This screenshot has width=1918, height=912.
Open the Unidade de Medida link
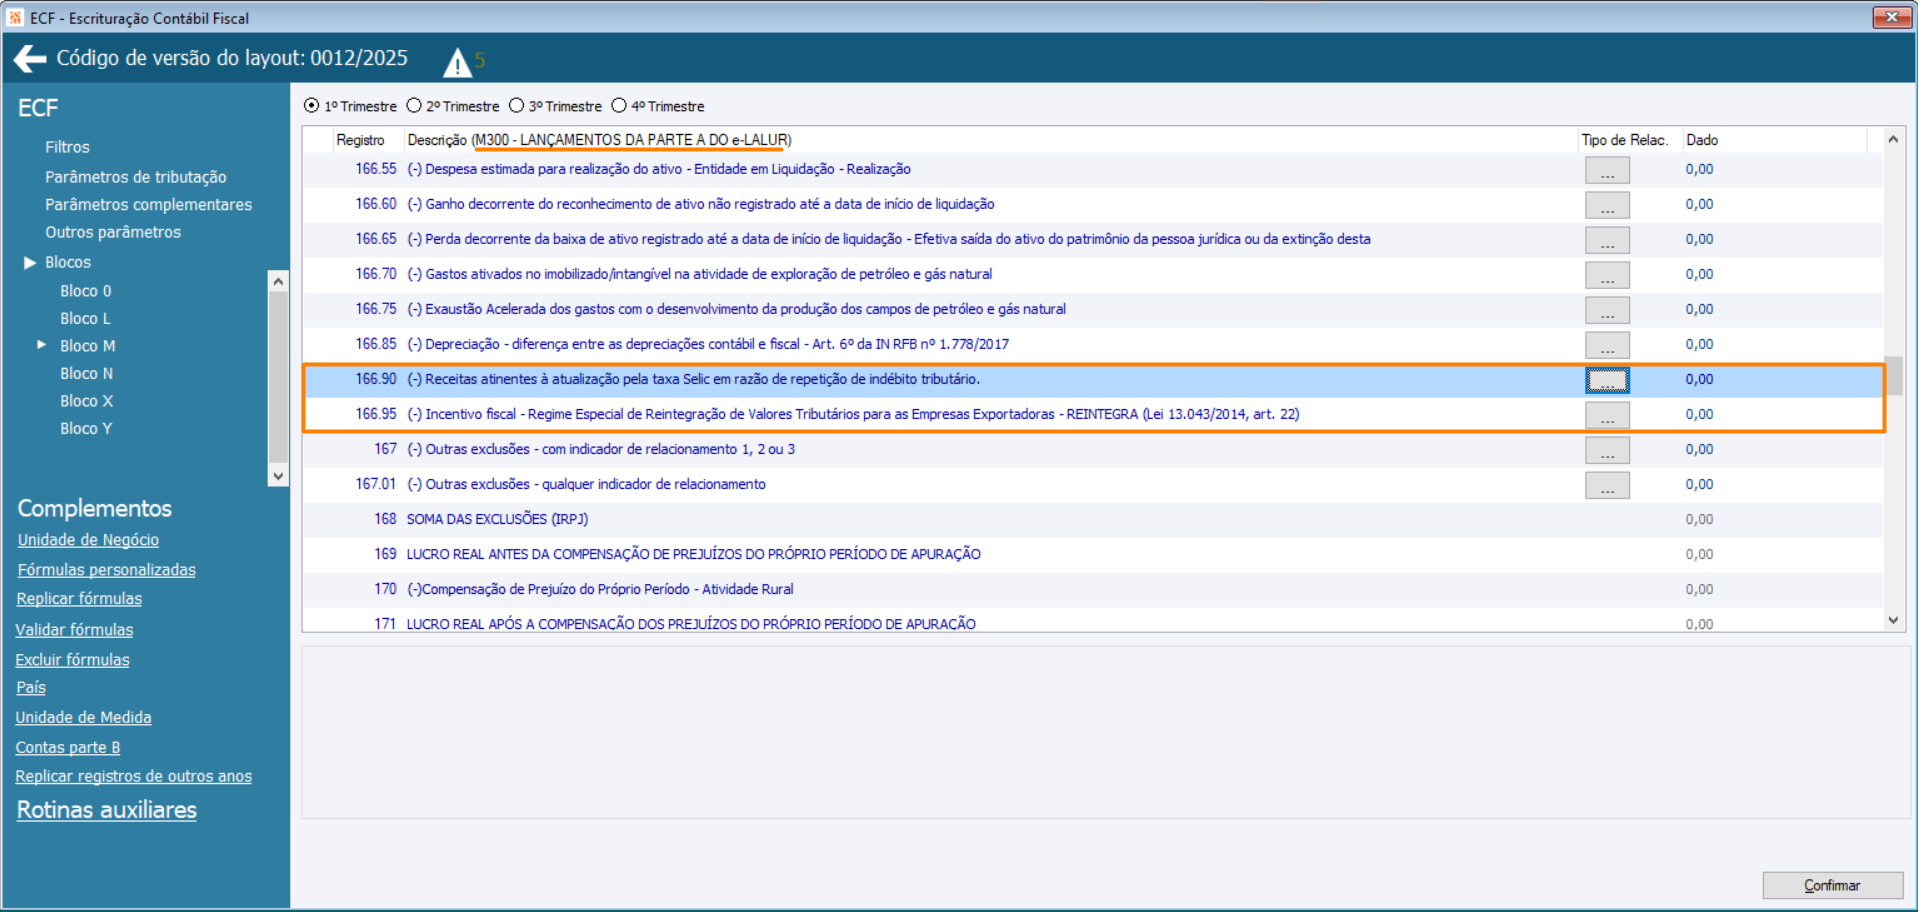click(83, 718)
